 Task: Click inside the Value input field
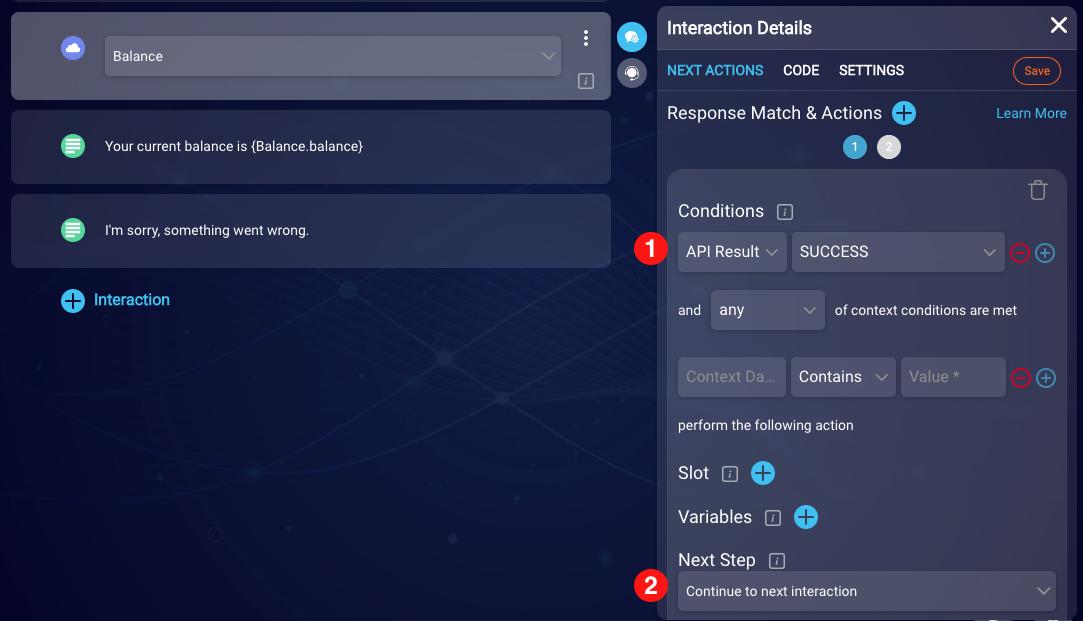pos(952,377)
